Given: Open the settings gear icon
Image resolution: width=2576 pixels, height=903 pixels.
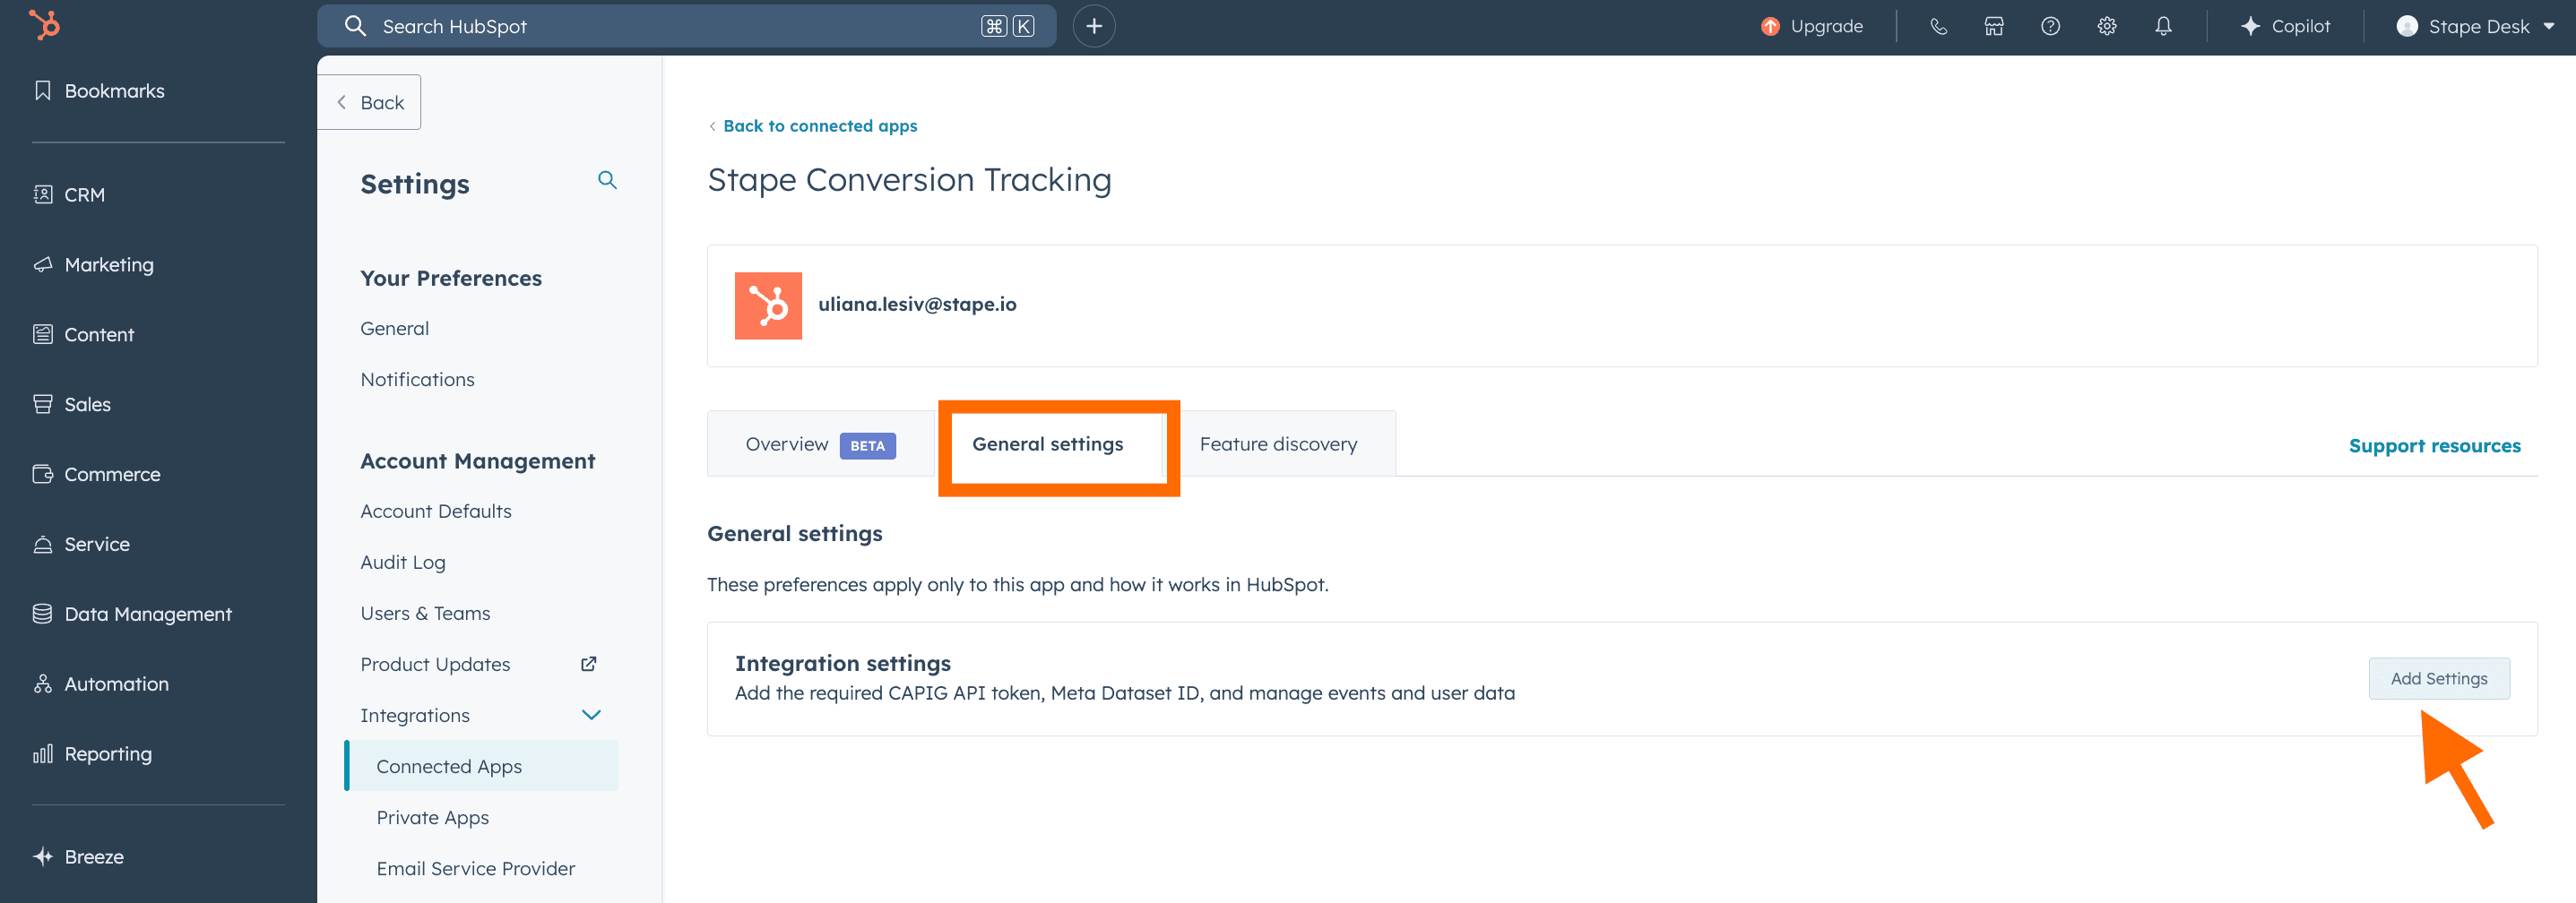Looking at the screenshot, I should coord(2106,27).
